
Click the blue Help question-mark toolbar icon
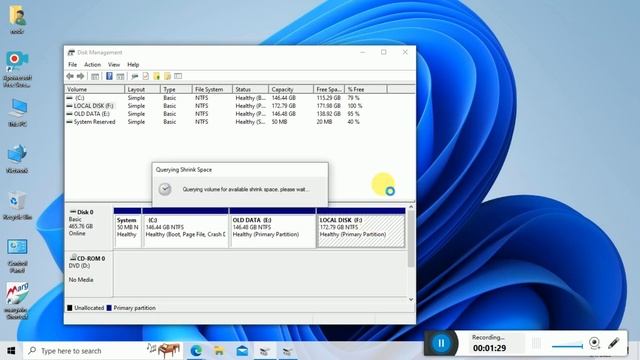pyautogui.click(x=109, y=76)
